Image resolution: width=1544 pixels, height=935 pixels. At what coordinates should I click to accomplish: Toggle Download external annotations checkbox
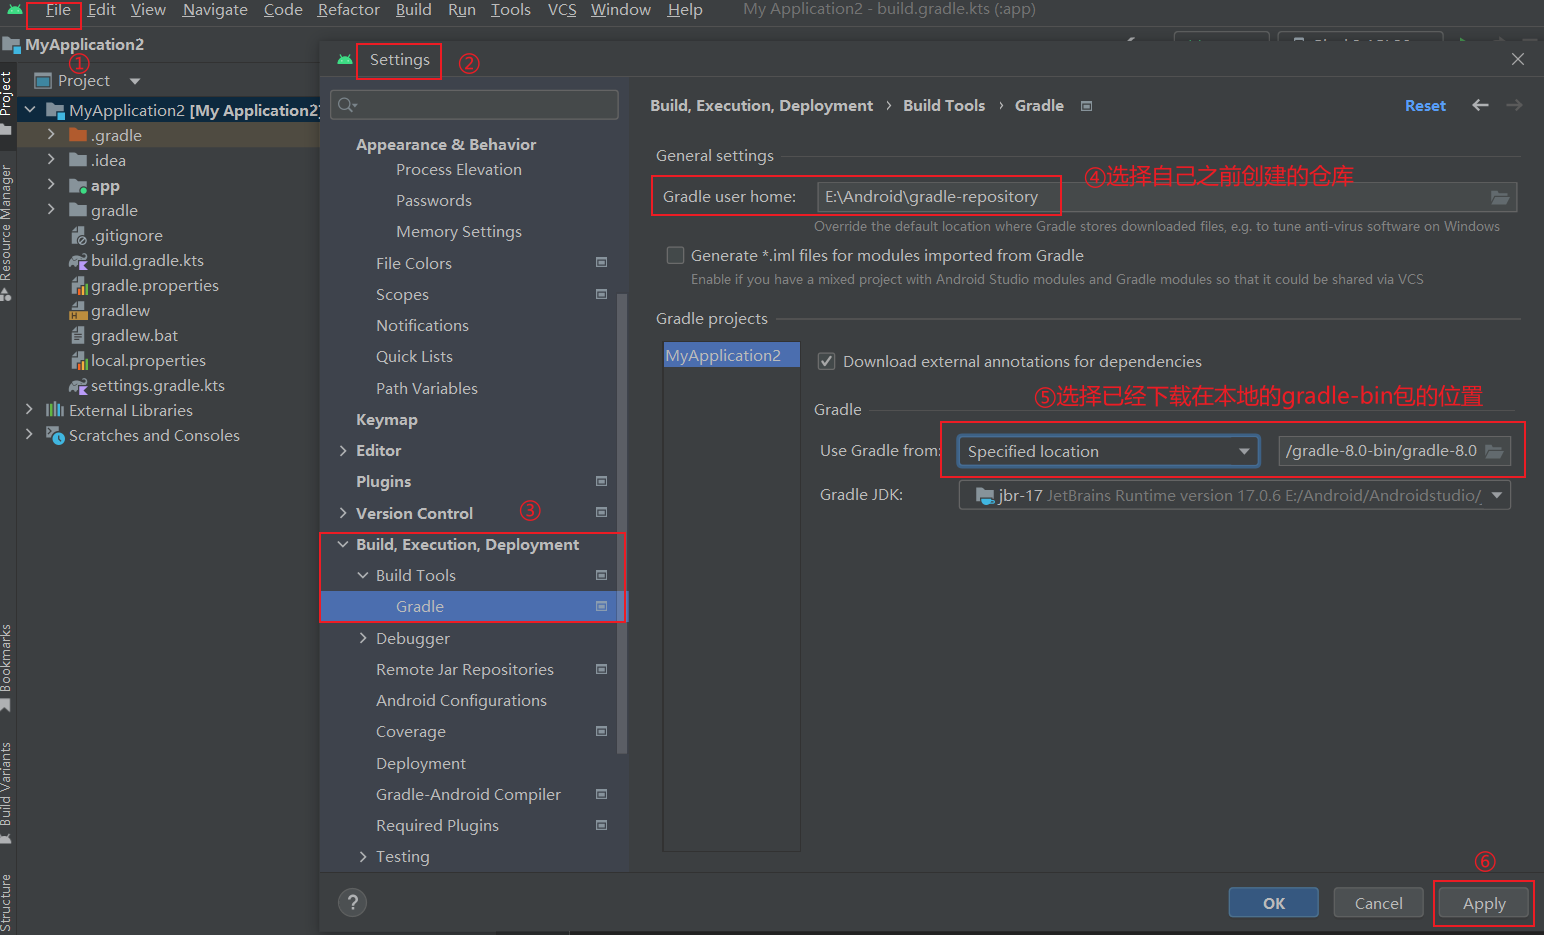pyautogui.click(x=827, y=361)
